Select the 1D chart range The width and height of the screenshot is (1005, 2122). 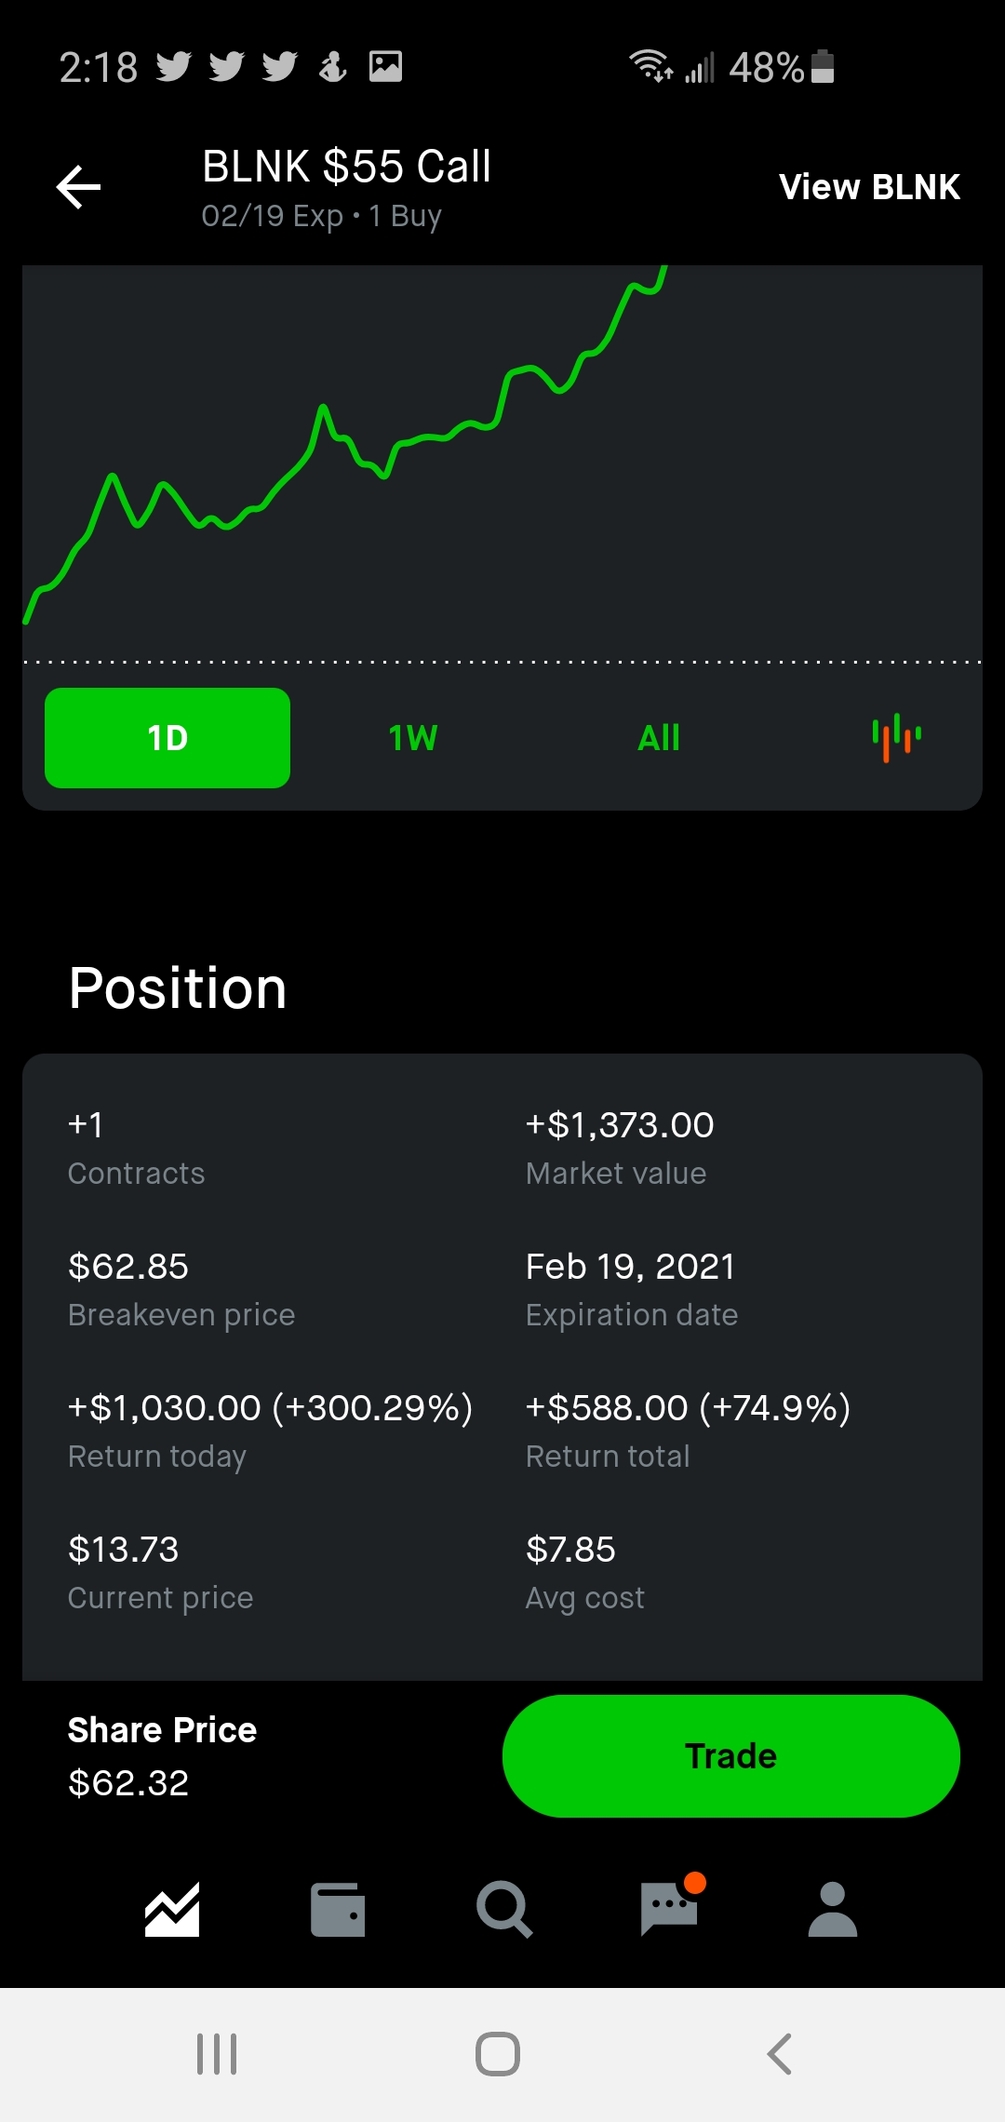pyautogui.click(x=167, y=738)
